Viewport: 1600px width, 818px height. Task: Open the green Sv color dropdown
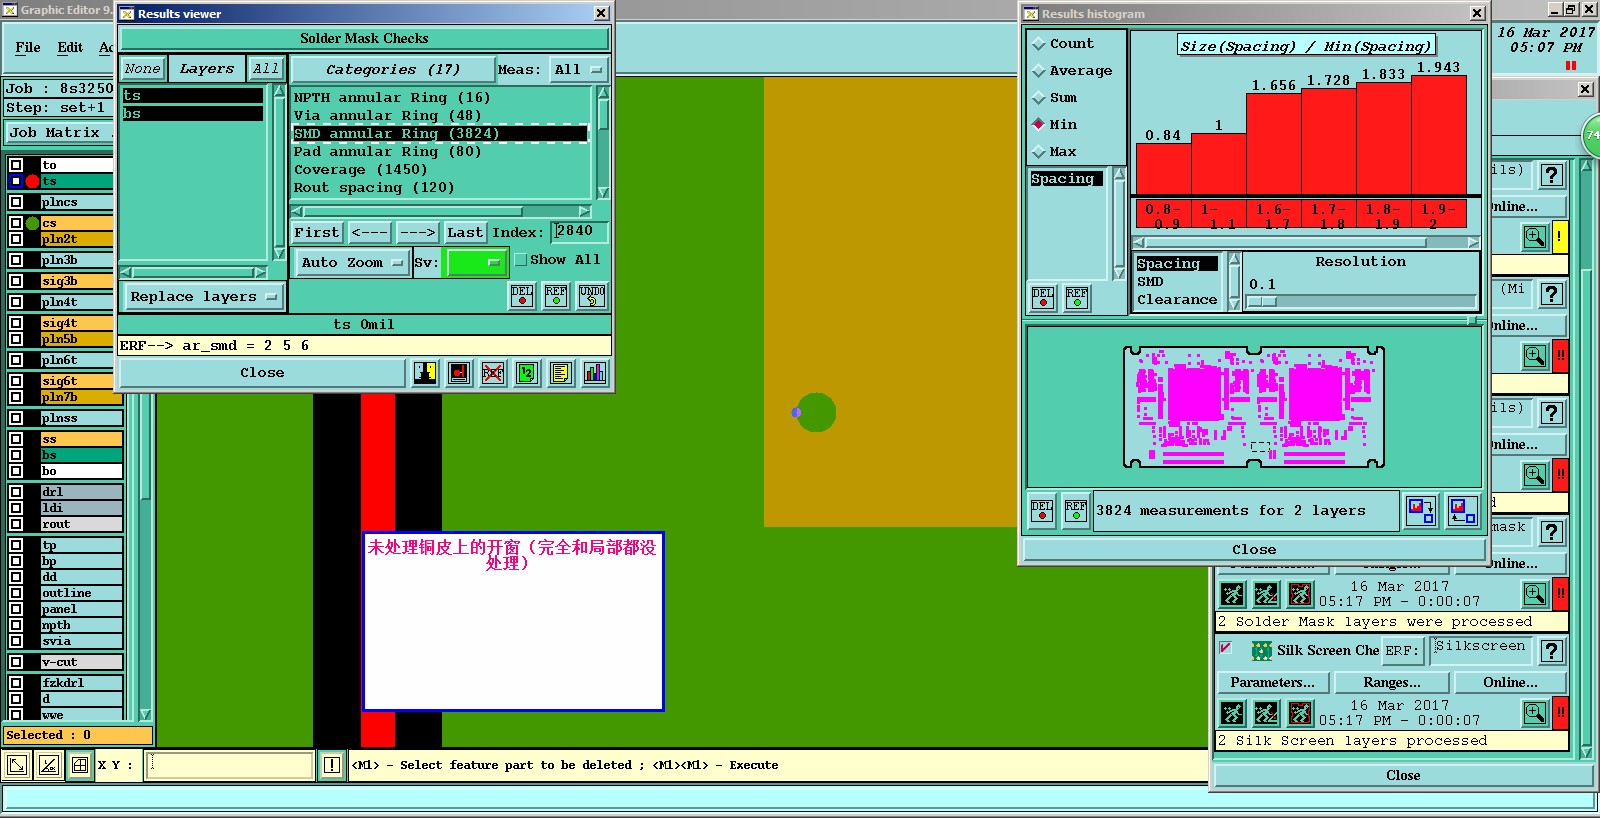coord(475,263)
